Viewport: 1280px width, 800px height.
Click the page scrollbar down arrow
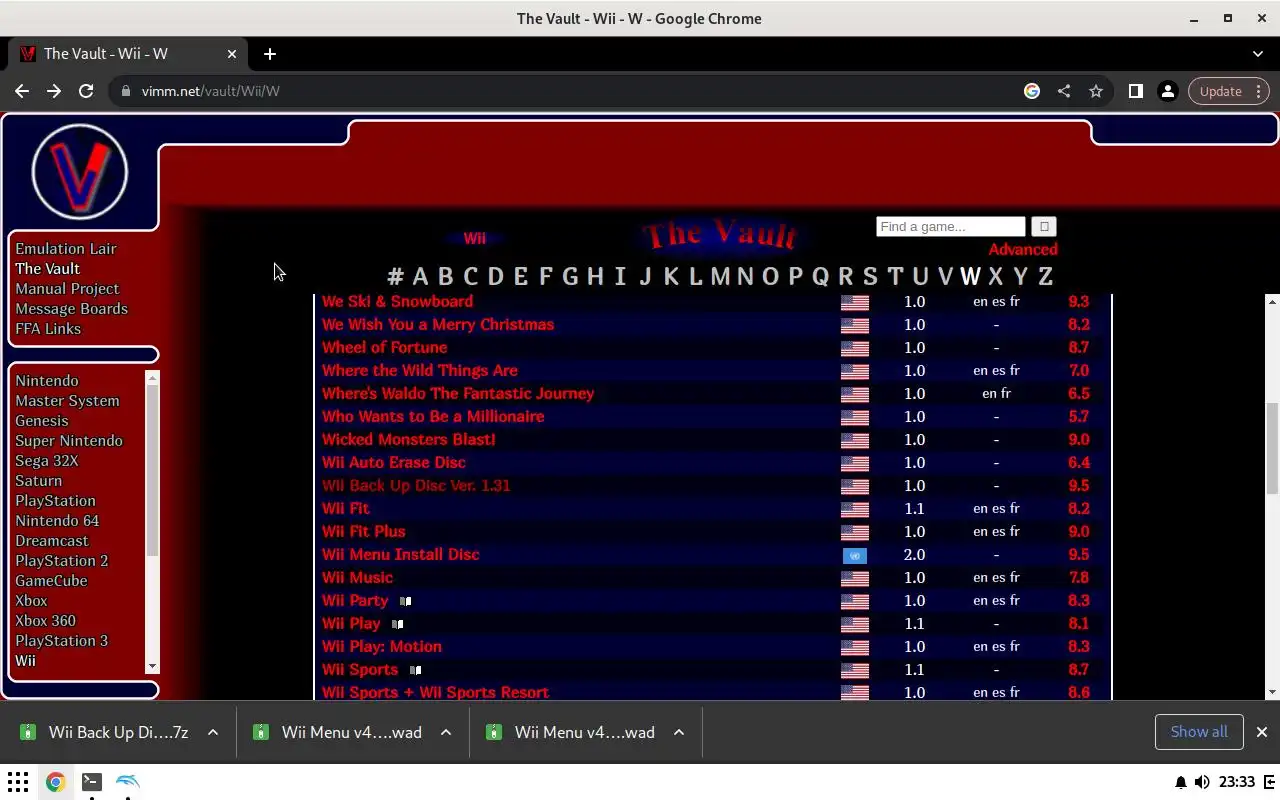(1272, 692)
